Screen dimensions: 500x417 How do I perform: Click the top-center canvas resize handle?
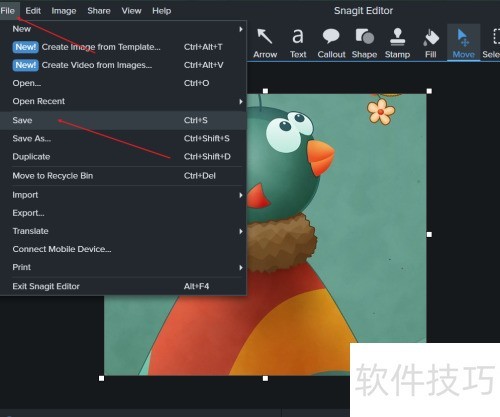tap(265, 91)
